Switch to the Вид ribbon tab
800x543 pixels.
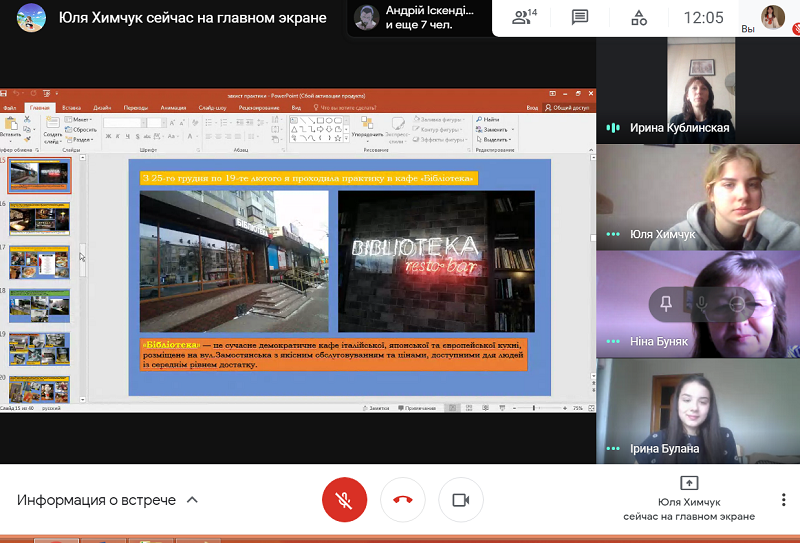click(x=296, y=108)
